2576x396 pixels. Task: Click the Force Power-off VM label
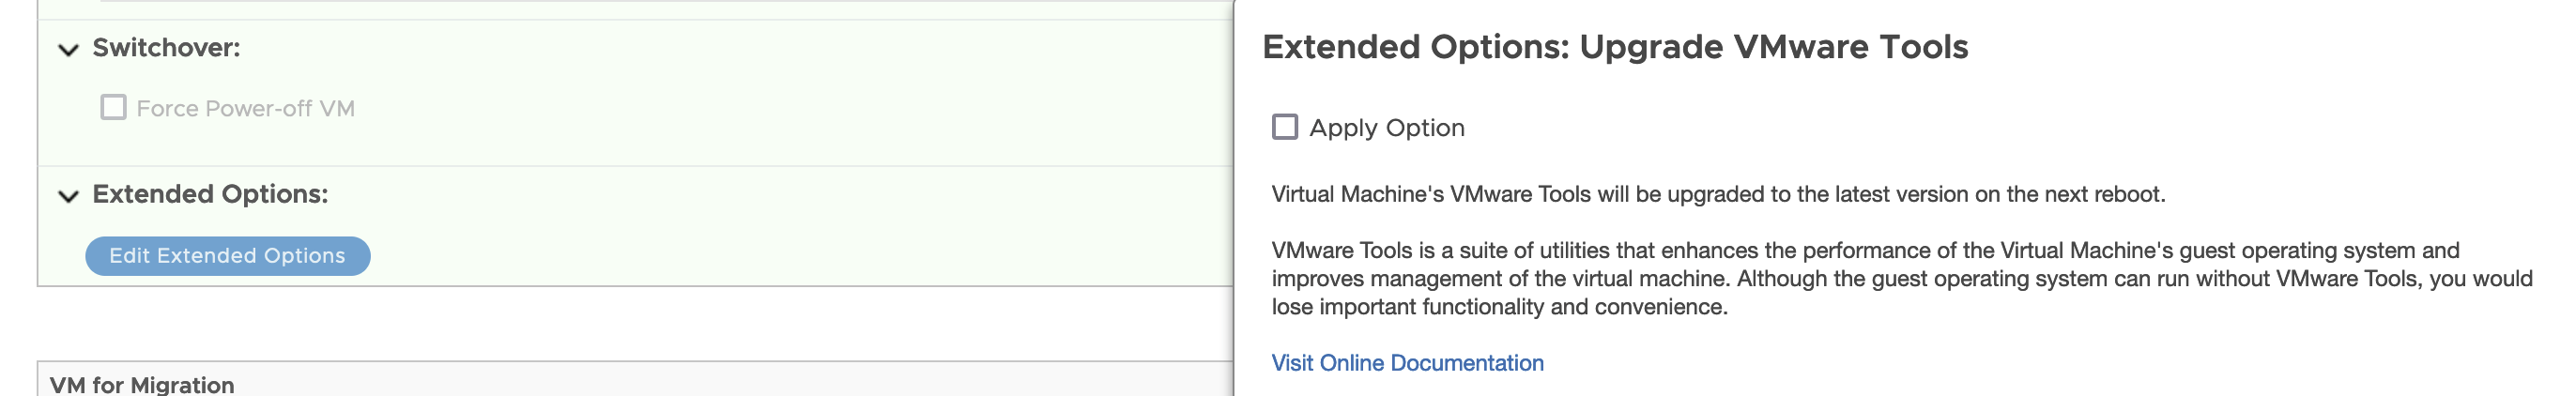click(245, 108)
